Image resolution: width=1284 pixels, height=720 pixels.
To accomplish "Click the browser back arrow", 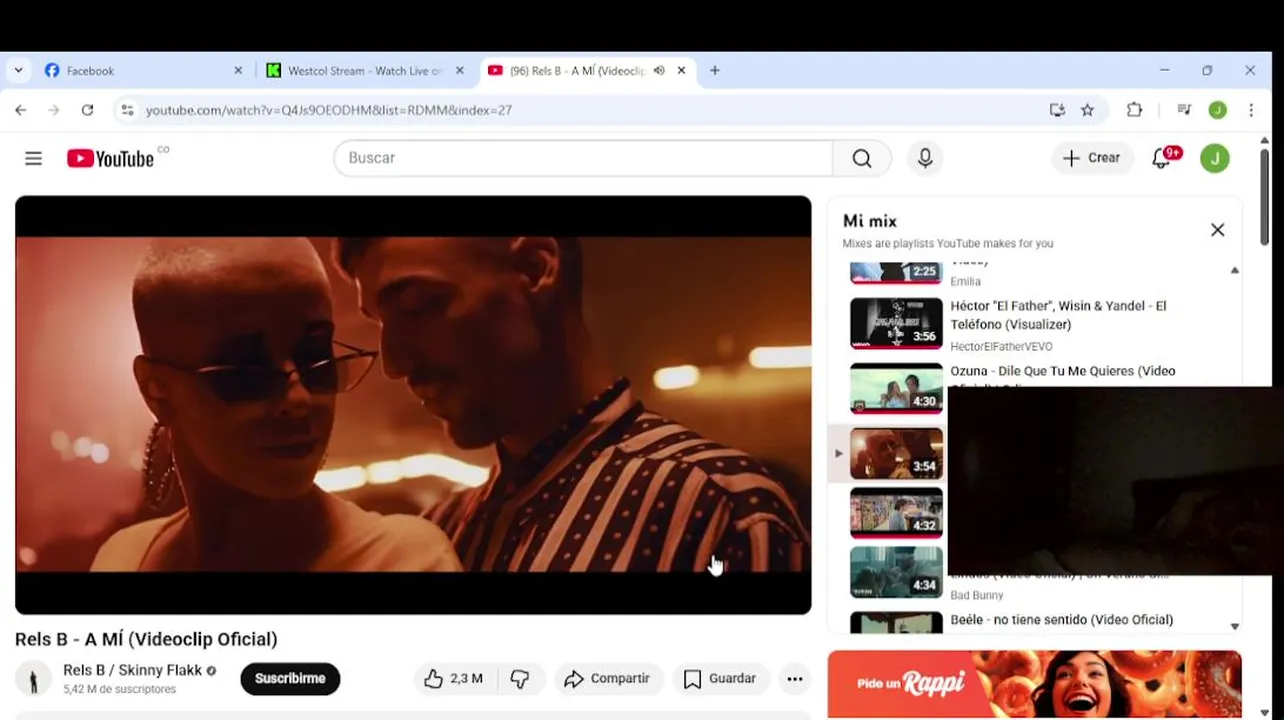I will [x=21, y=110].
